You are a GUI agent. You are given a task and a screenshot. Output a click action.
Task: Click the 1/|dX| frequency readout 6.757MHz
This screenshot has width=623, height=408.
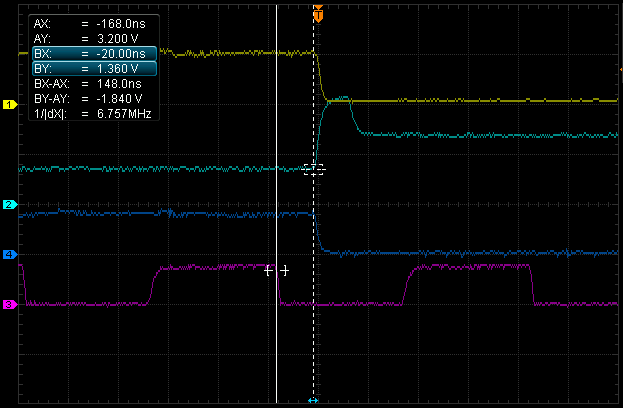[x=124, y=114]
